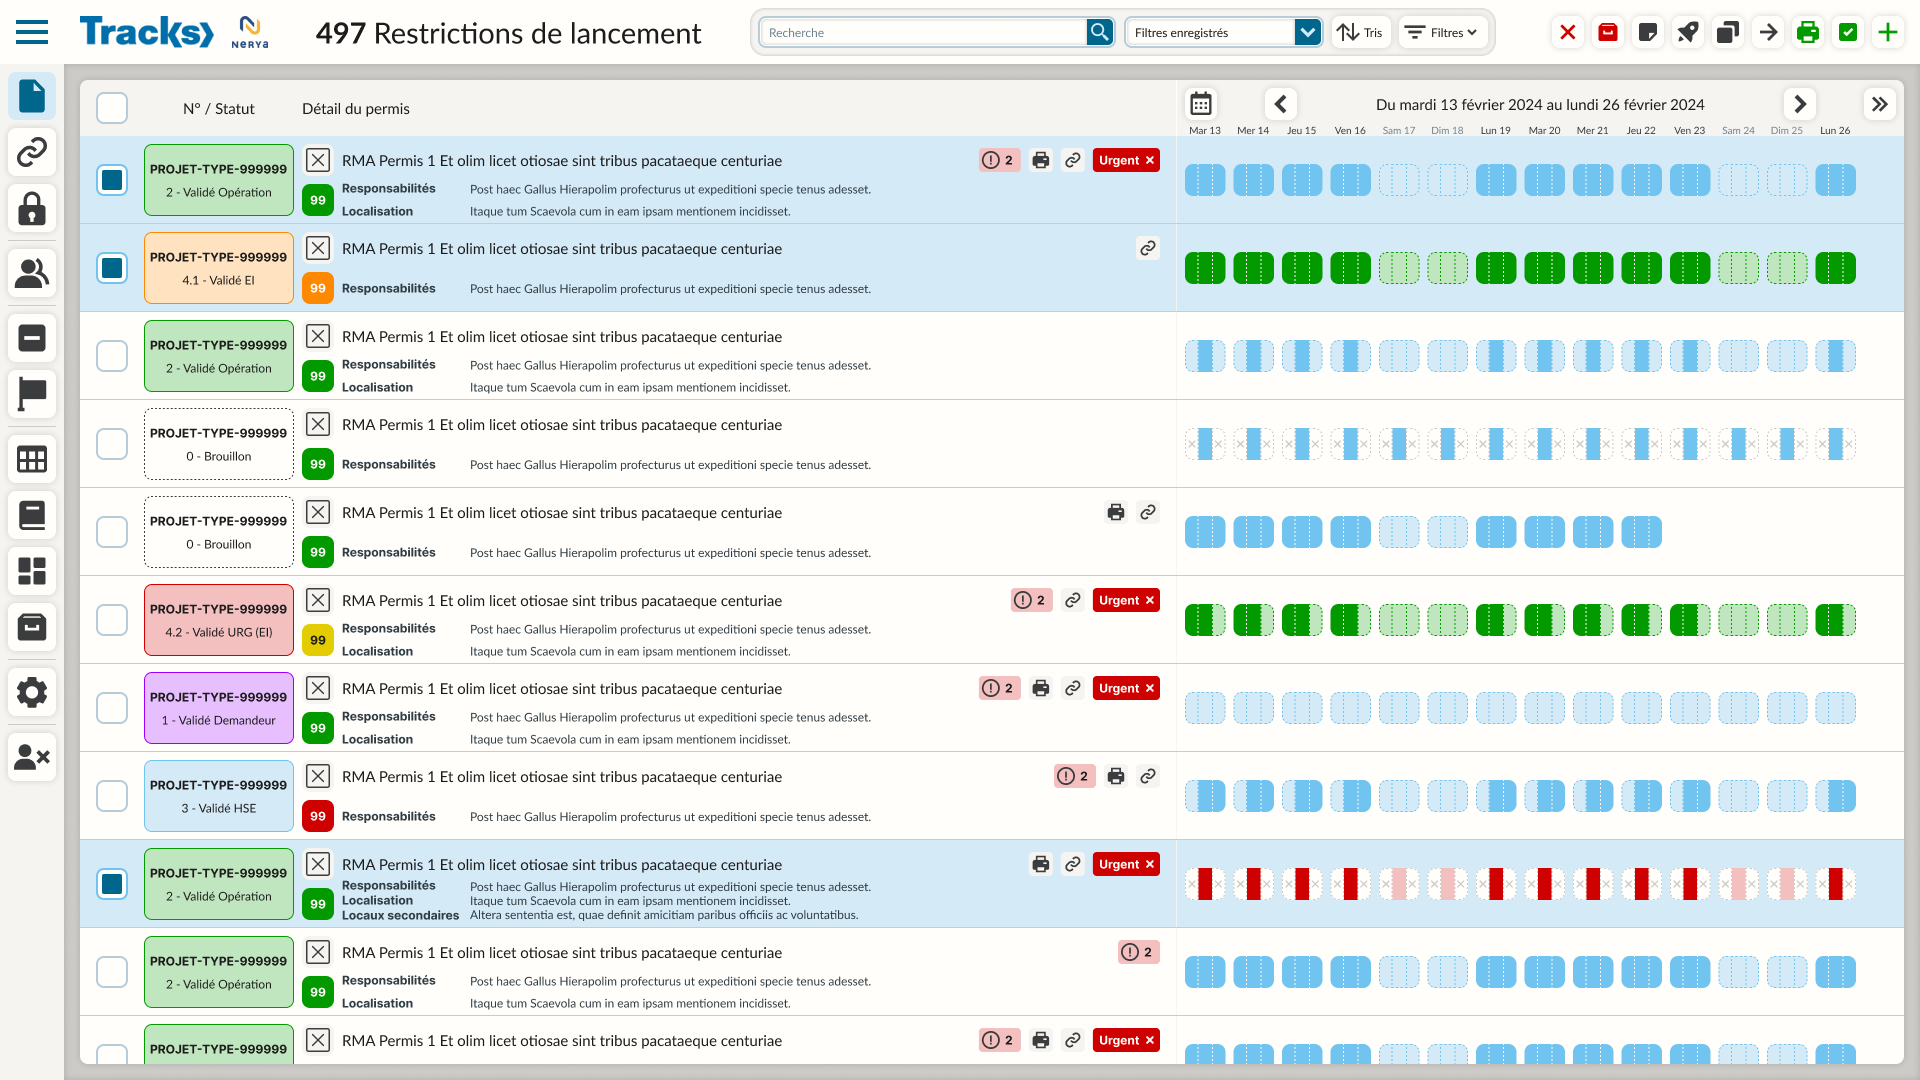Open the settings gear sidebar item
The image size is (1920, 1080).
coord(32,692)
